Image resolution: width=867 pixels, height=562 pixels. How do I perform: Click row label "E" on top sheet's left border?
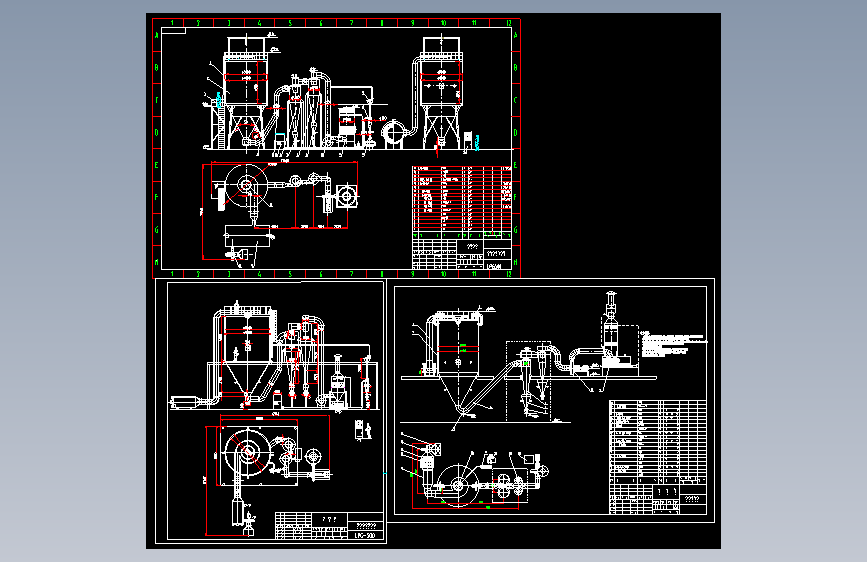pos(157,165)
